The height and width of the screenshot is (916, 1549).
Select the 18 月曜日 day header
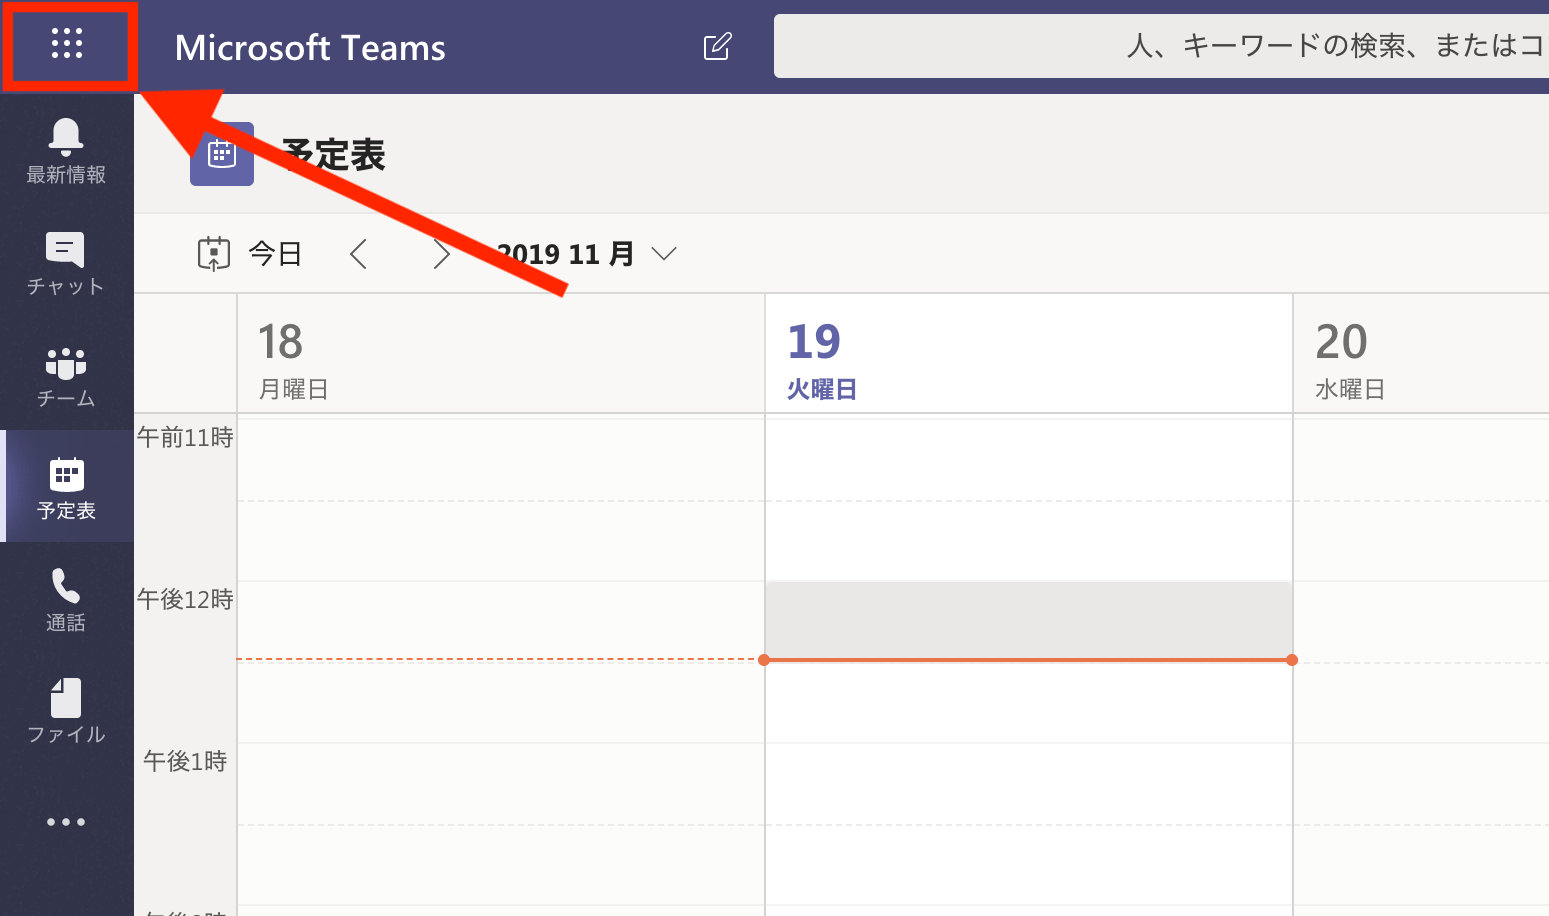pos(501,354)
